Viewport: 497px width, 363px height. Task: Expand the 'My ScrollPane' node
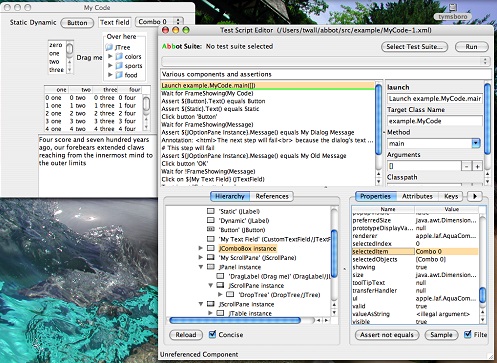tap(201, 257)
